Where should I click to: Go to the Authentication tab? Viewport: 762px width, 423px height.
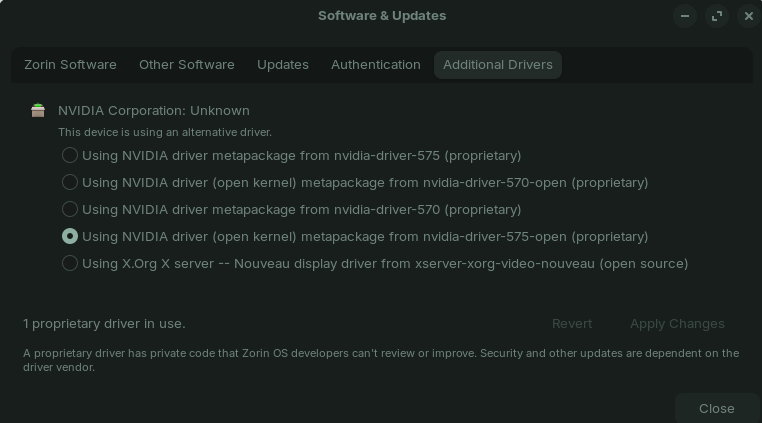pos(376,65)
